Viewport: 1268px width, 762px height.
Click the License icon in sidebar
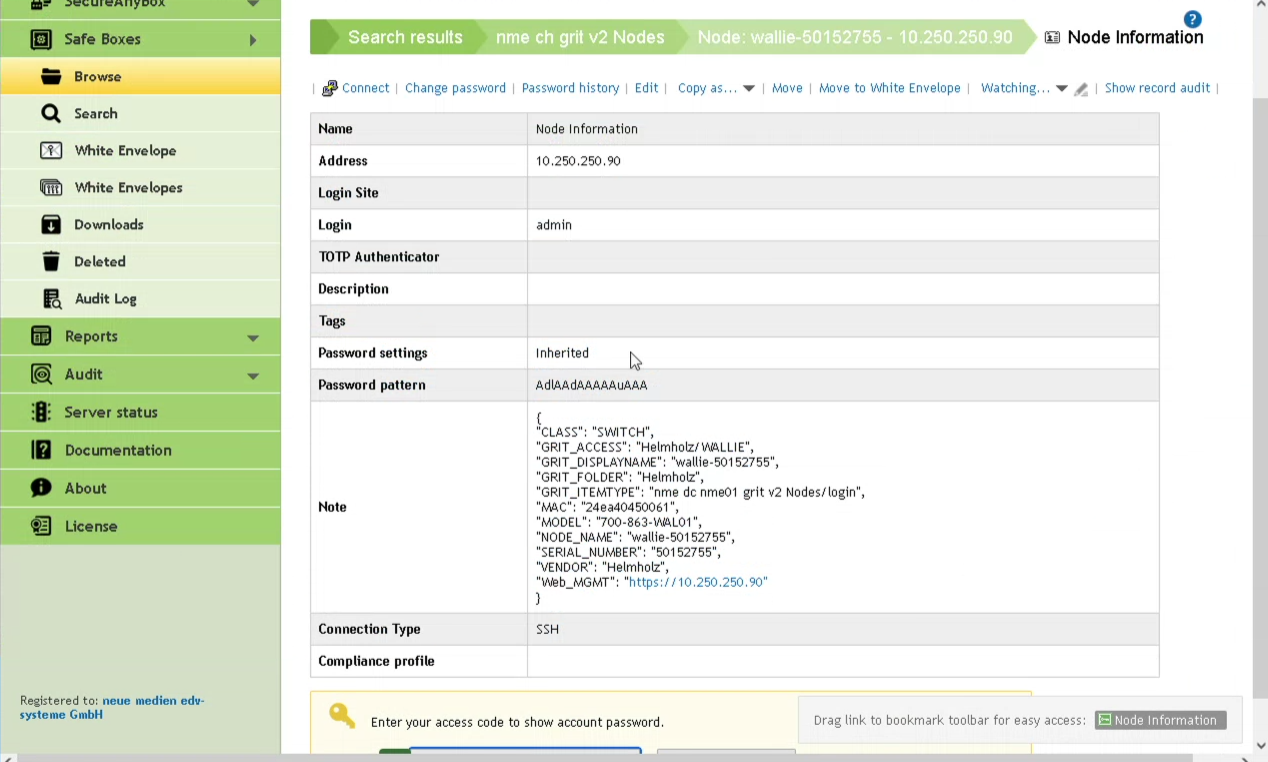[41, 526]
